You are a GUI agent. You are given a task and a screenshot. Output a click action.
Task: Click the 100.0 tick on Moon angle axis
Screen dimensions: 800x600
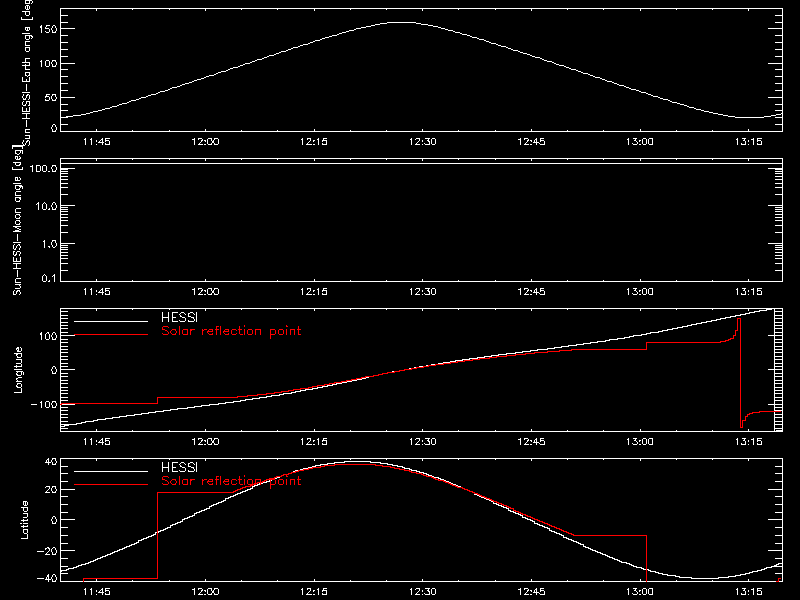coord(43,168)
